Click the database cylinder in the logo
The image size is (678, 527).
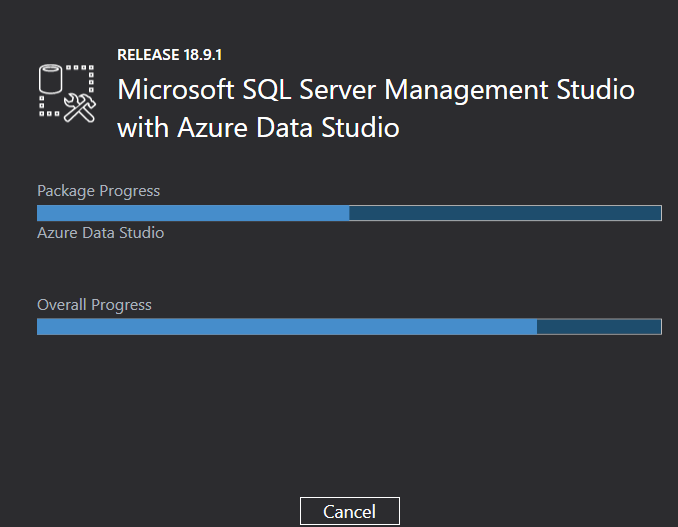pyautogui.click(x=51, y=79)
